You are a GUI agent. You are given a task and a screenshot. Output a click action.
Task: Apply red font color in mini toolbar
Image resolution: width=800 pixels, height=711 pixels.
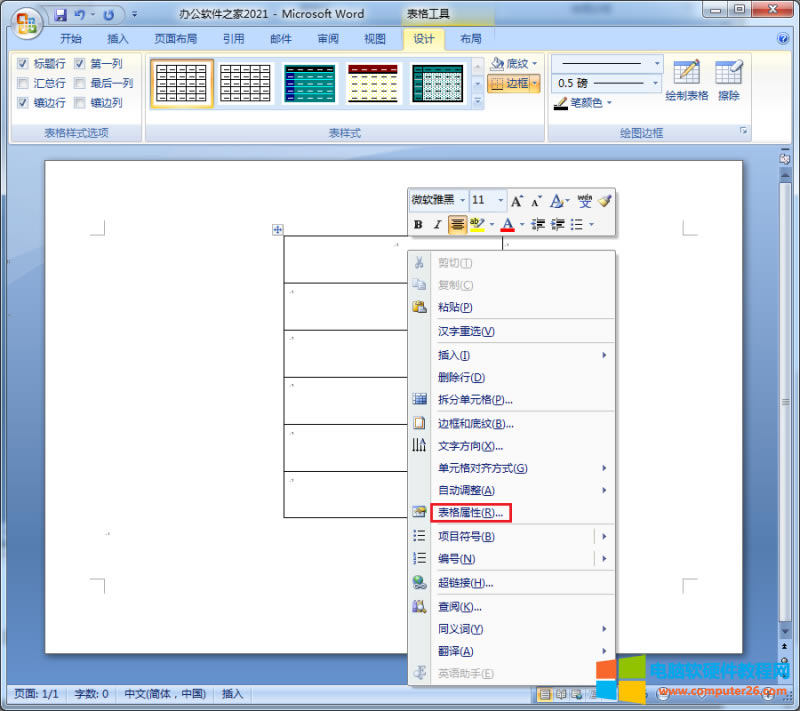[x=508, y=224]
